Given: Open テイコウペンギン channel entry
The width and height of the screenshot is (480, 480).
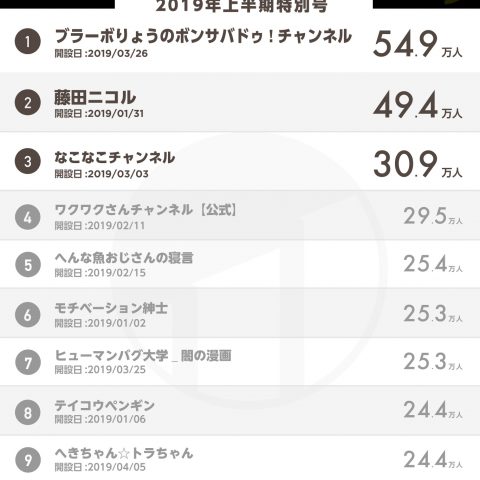Looking at the screenshot, I should [x=104, y=405].
